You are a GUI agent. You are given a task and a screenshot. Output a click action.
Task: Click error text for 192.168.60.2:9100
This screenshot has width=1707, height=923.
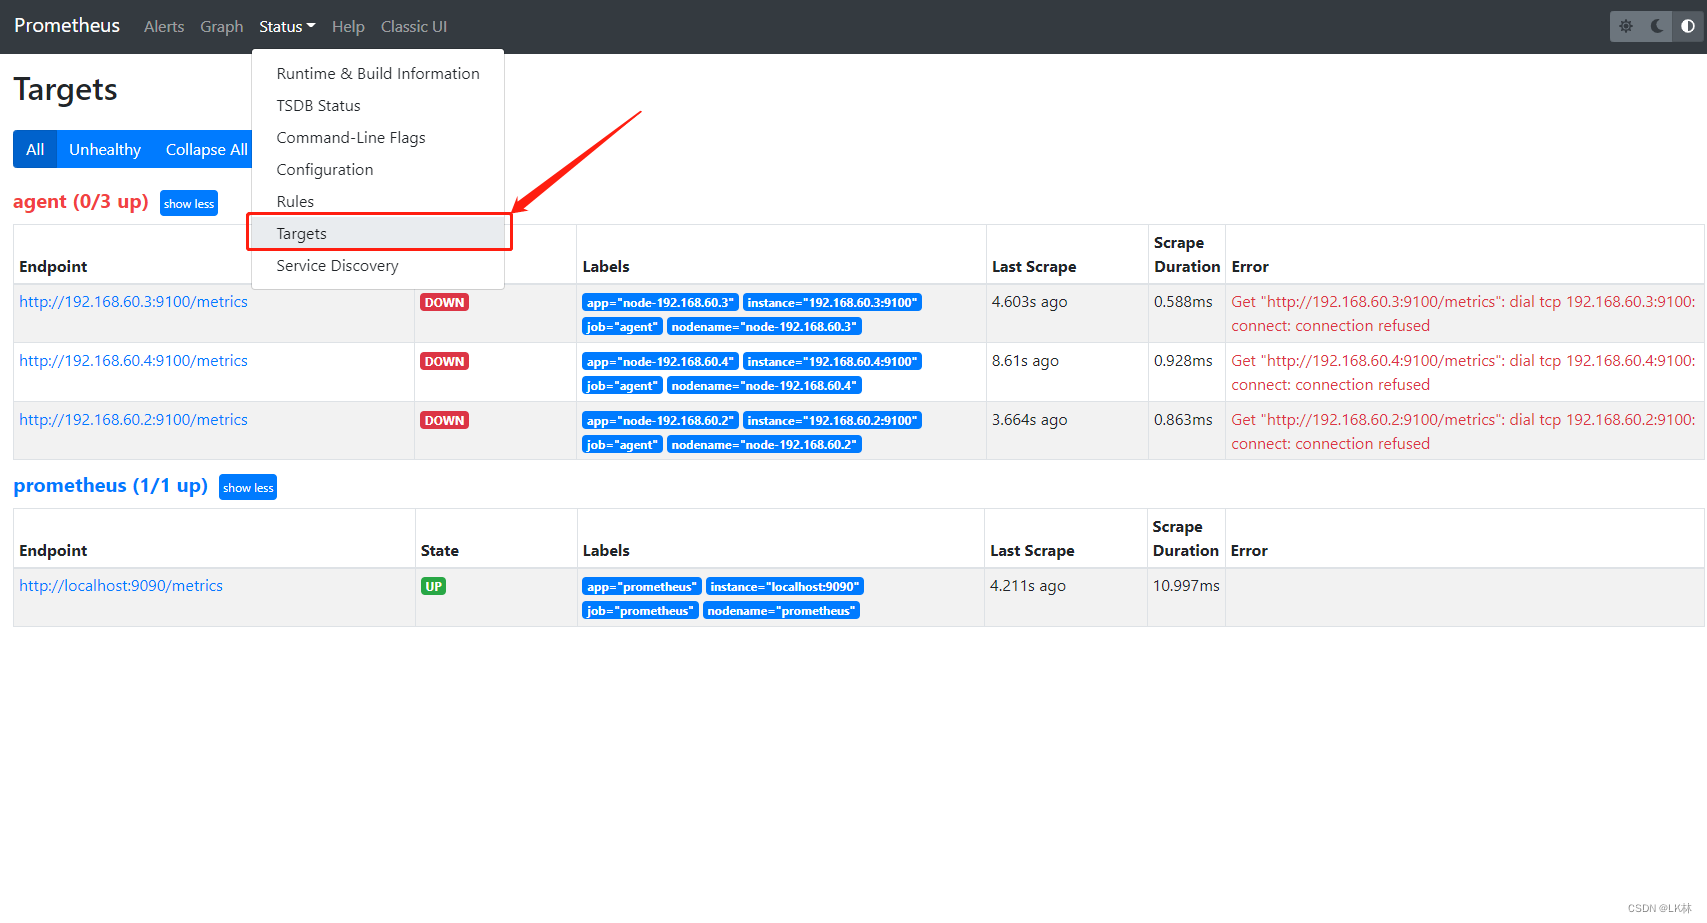click(x=1463, y=432)
